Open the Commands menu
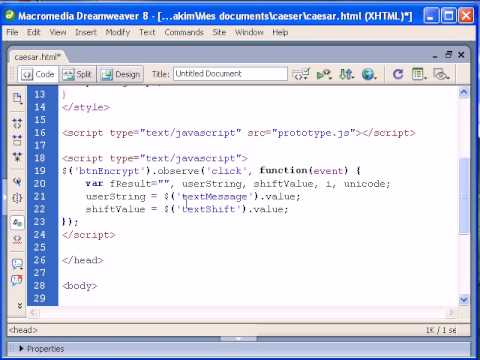This screenshot has width=480, height=360. point(184,32)
